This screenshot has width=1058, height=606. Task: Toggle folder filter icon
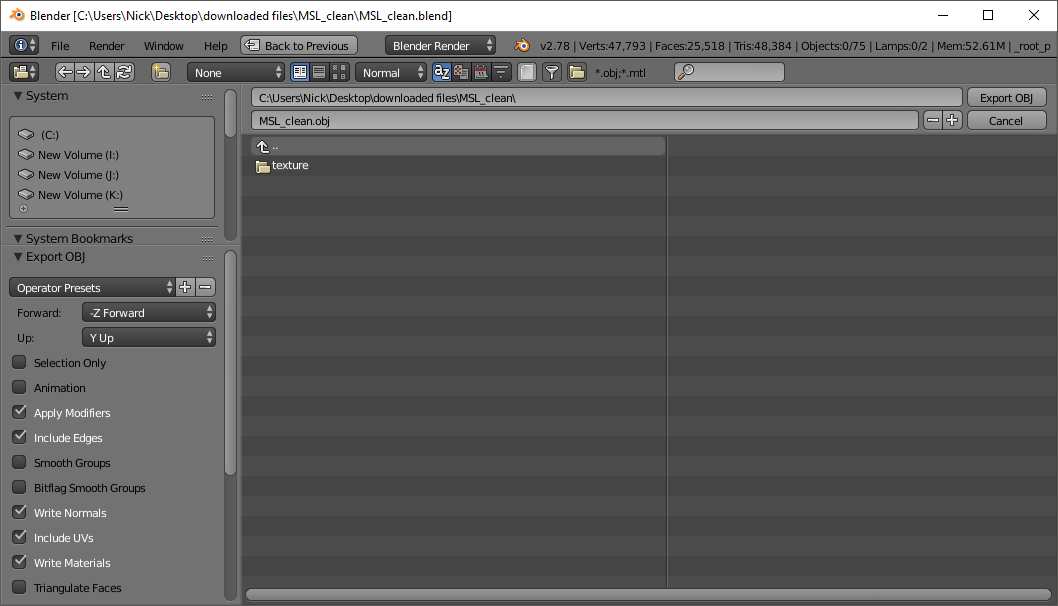[x=577, y=72]
